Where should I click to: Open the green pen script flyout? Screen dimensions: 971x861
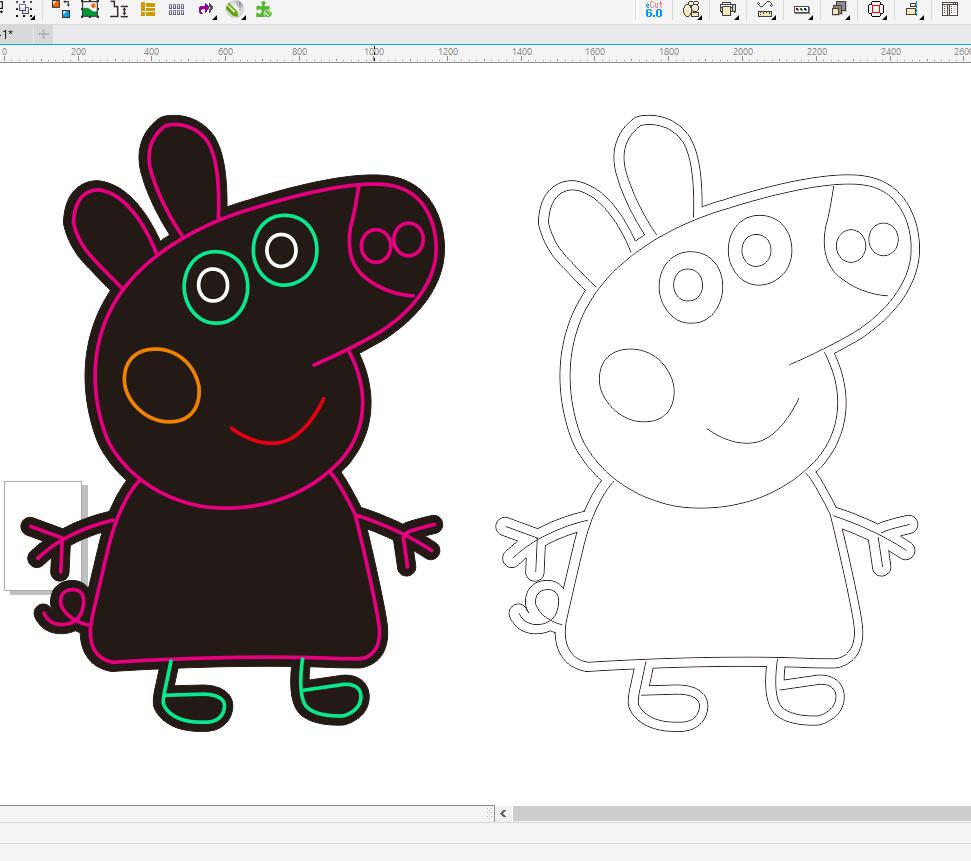235,9
